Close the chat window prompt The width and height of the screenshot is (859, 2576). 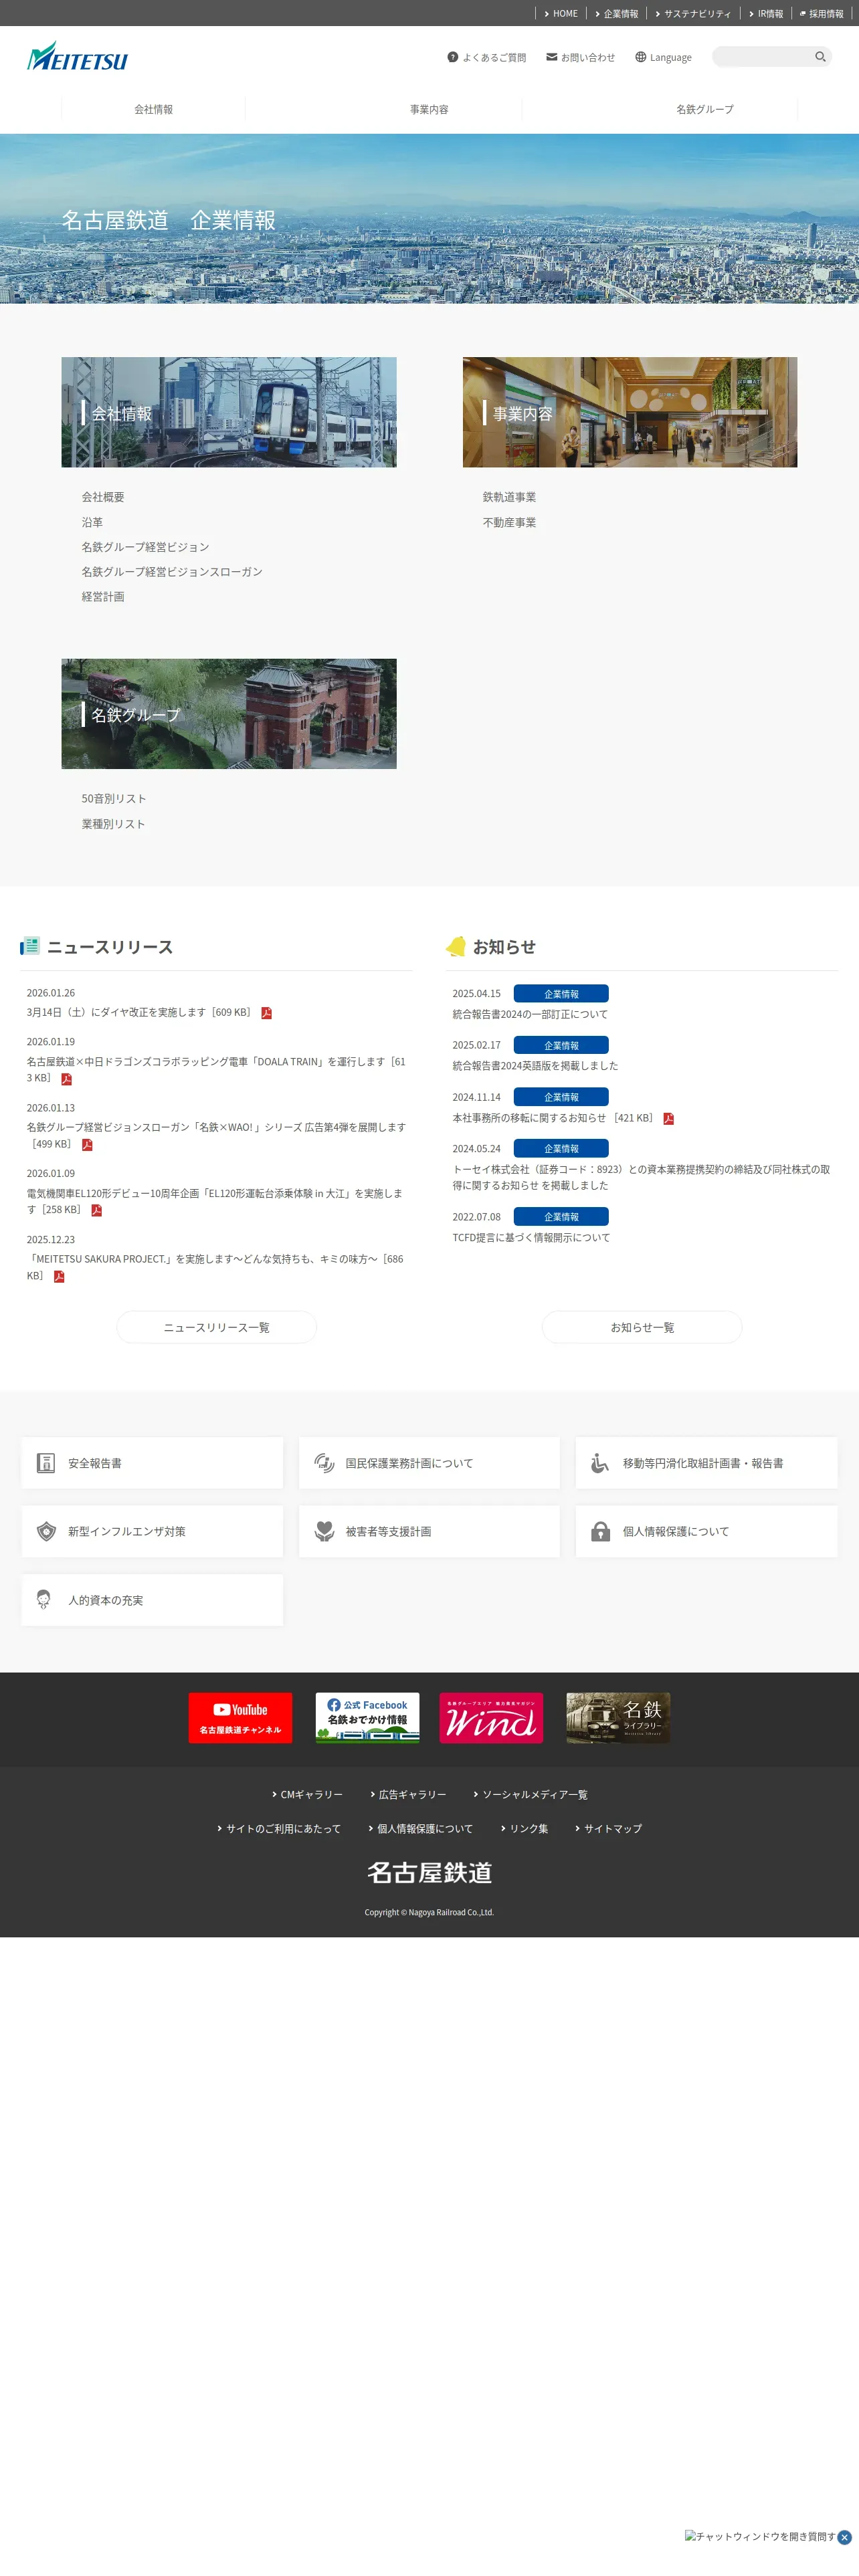(845, 2537)
